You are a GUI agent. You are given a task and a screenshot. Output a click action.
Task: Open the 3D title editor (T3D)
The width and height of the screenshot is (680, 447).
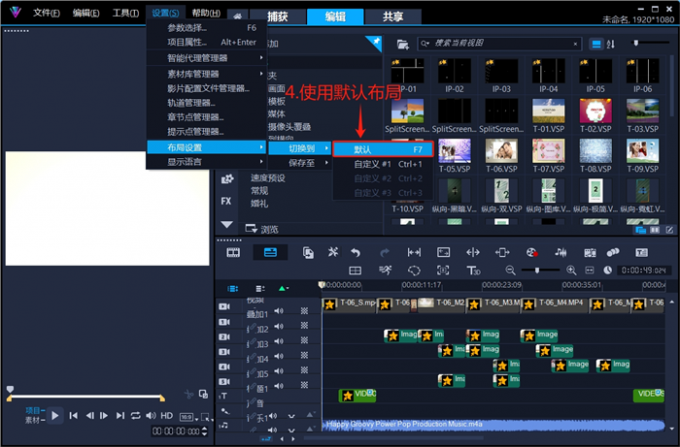[473, 271]
